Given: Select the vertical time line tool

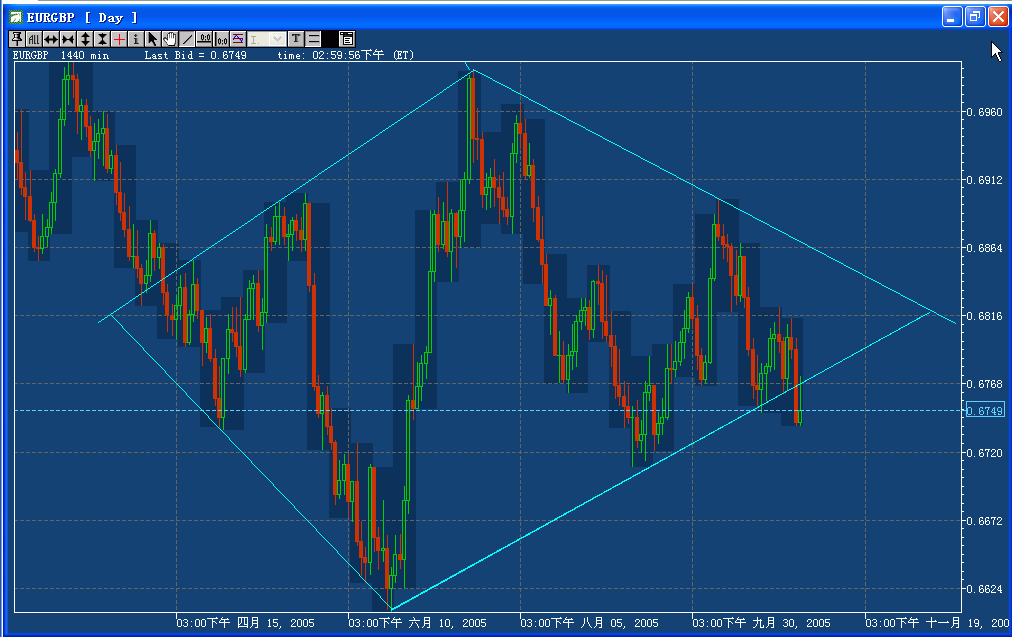Looking at the screenshot, I should click(221, 39).
